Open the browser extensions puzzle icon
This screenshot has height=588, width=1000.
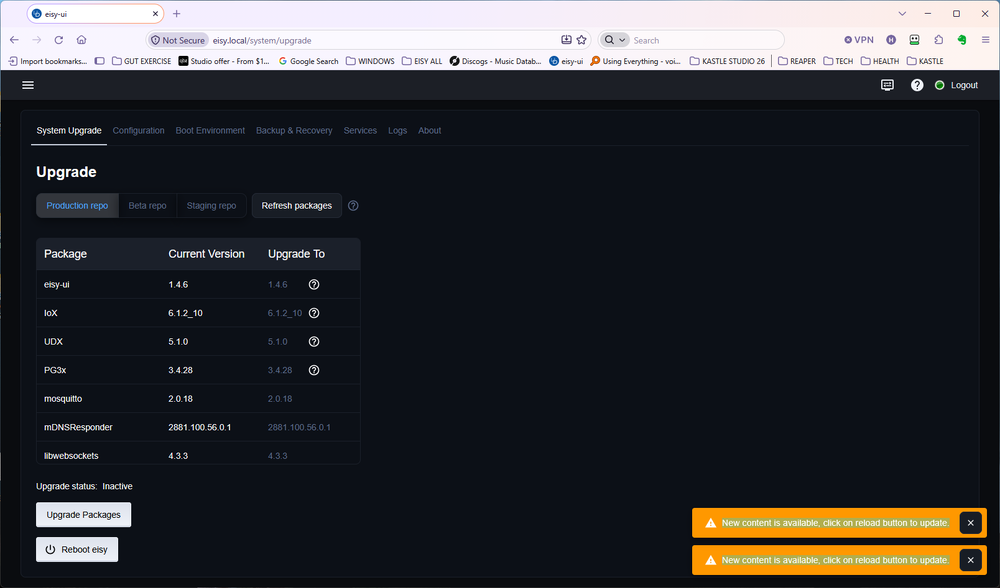[938, 40]
